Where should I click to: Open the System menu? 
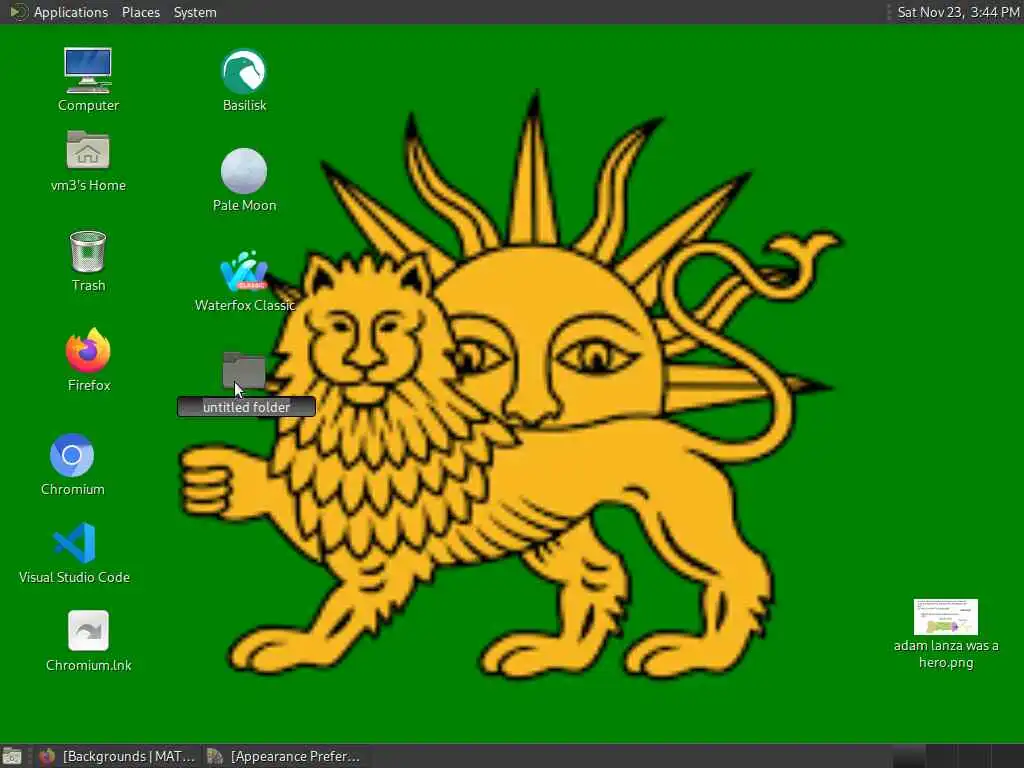tap(195, 12)
